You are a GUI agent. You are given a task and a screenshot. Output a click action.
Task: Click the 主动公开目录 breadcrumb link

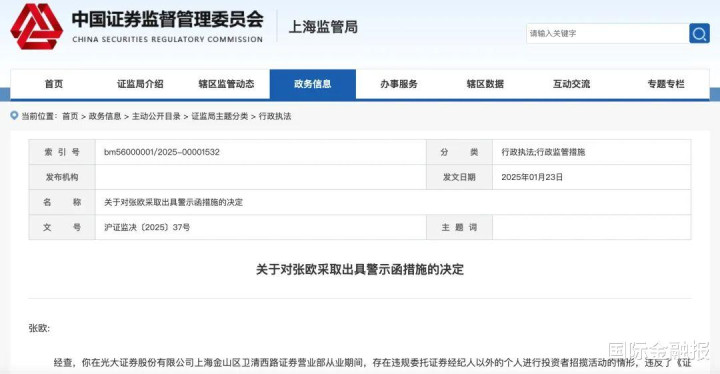(156, 116)
